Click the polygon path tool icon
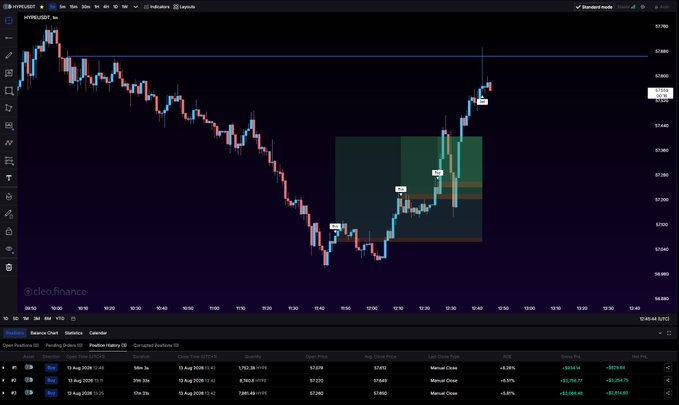679x405 pixels. click(9, 108)
